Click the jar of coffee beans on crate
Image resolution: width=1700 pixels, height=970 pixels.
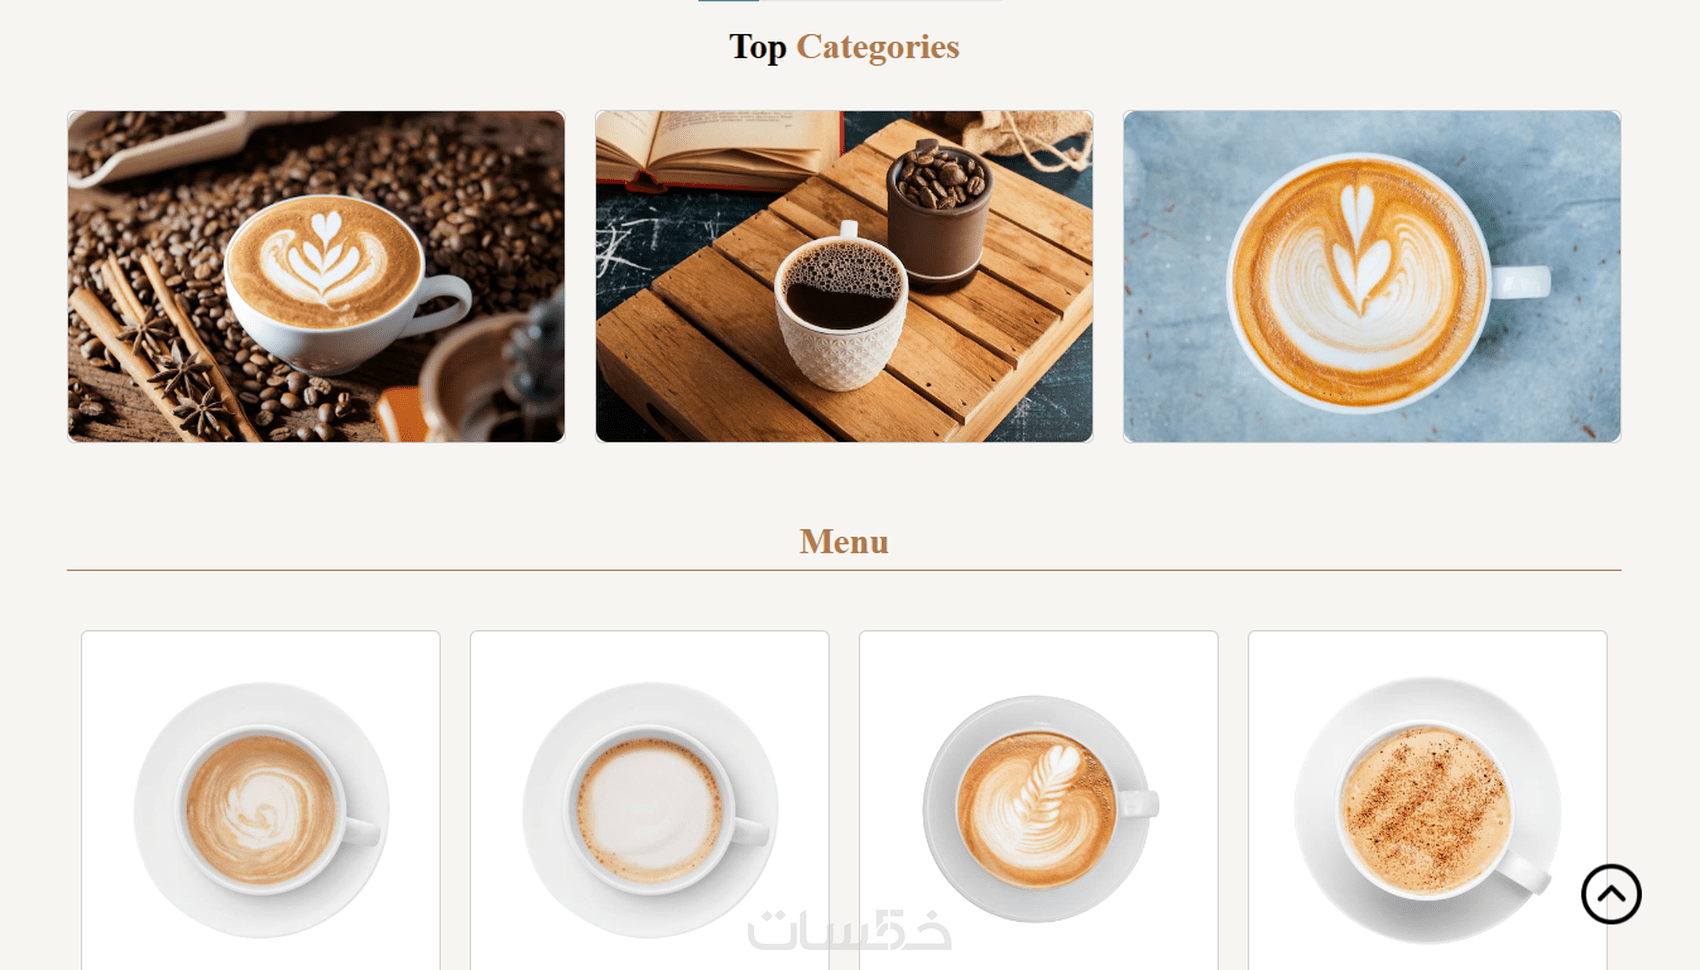click(x=938, y=217)
